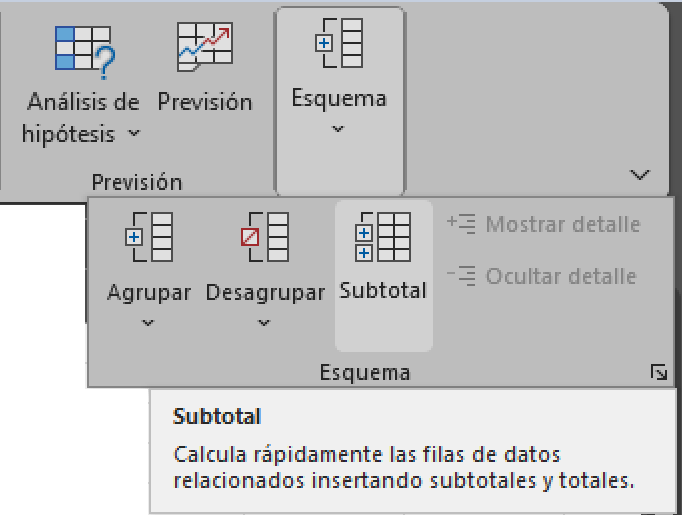Click the Análisis de hipótesis table icon

(84, 52)
